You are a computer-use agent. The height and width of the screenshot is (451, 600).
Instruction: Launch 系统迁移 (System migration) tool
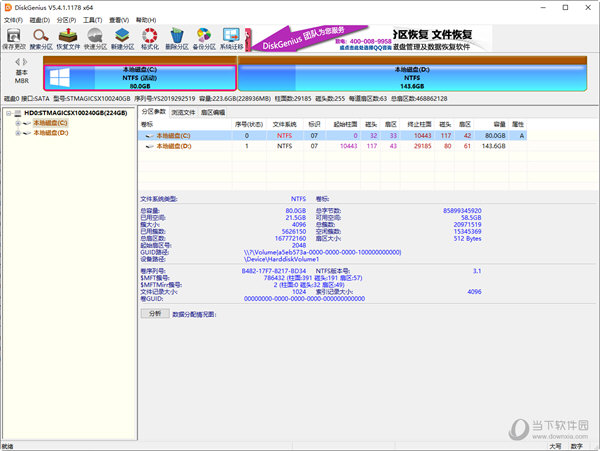point(231,38)
